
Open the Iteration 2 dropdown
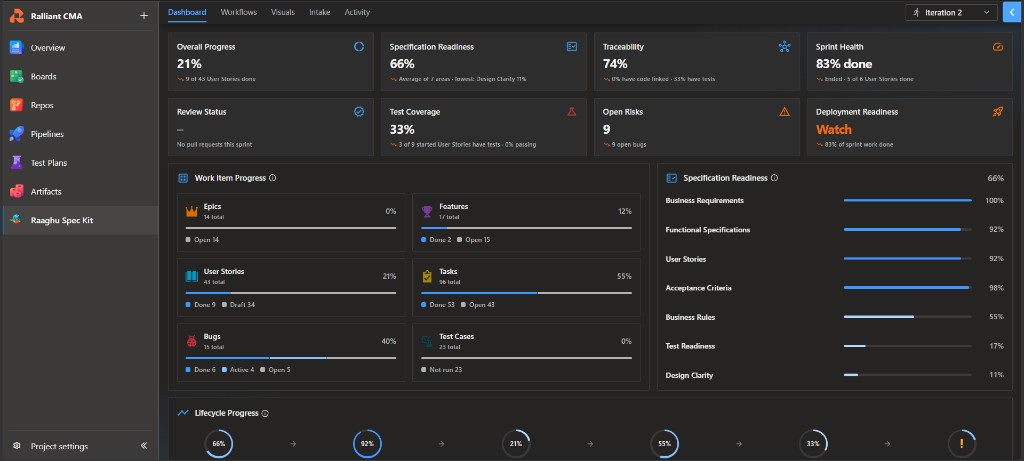tap(951, 12)
